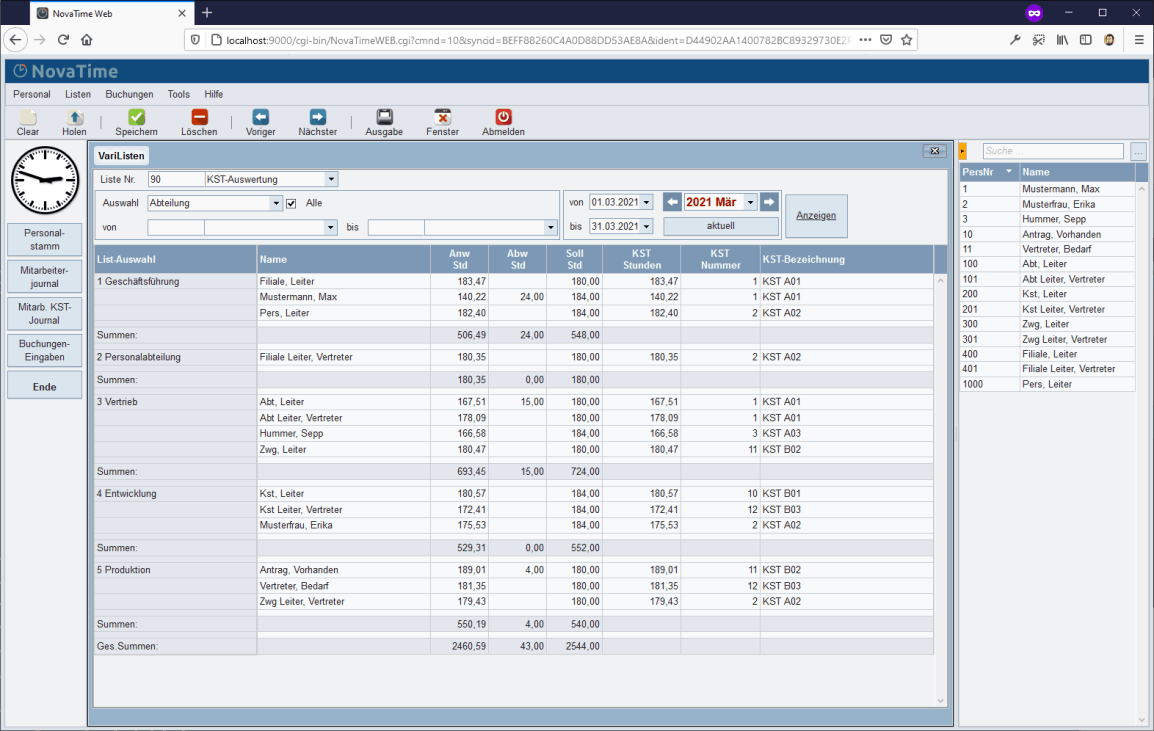Image resolution: width=1154 pixels, height=731 pixels.
Task: Close the VariListen panel
Action: pos(935,151)
